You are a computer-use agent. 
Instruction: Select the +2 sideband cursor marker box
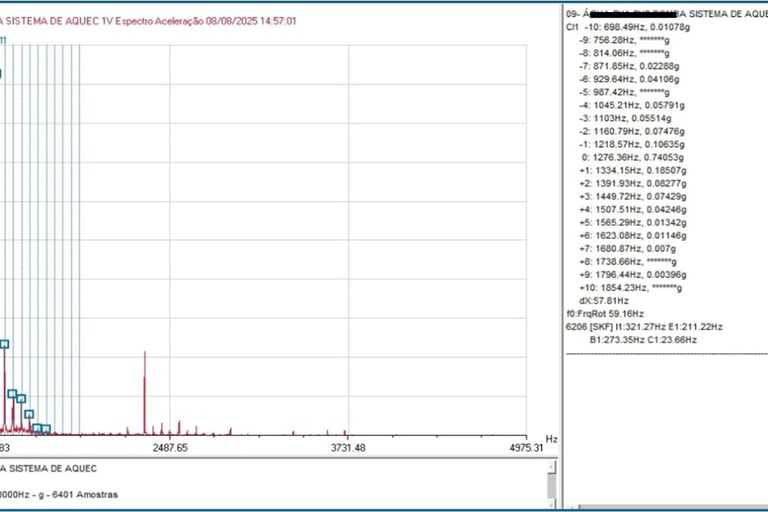click(12, 394)
